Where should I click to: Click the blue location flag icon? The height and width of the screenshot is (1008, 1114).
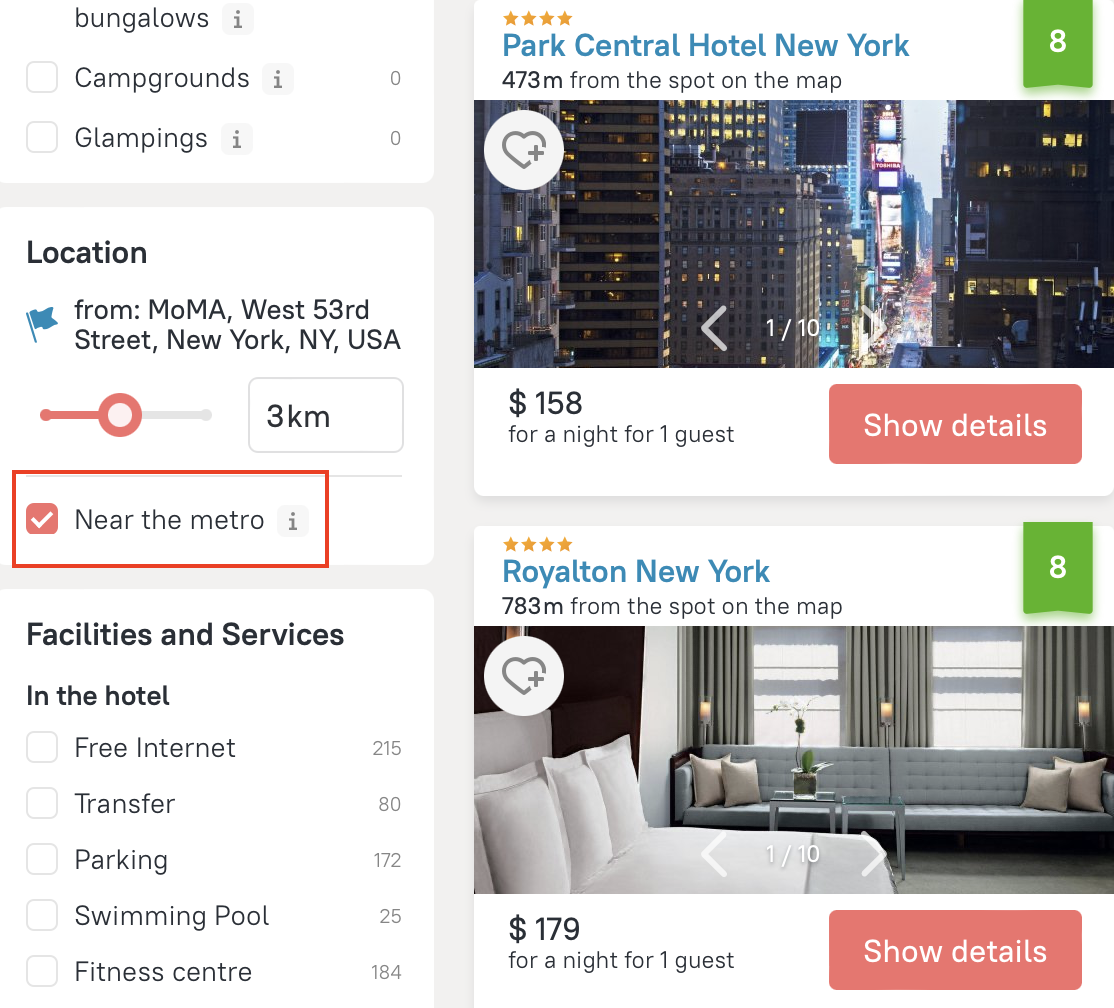(41, 324)
